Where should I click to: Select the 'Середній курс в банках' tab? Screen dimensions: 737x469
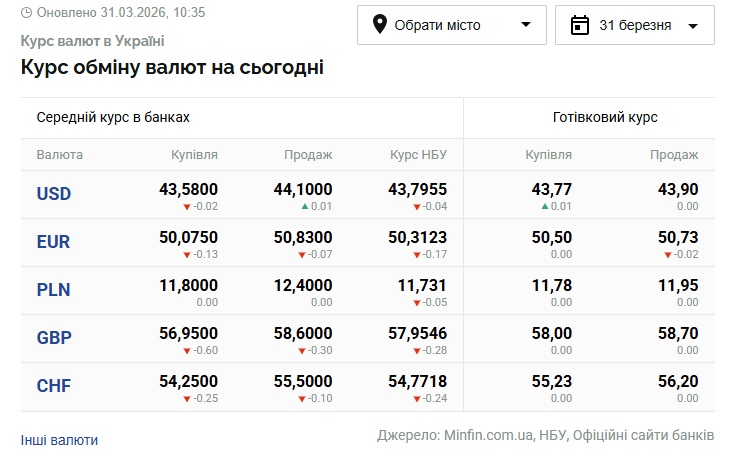(113, 117)
